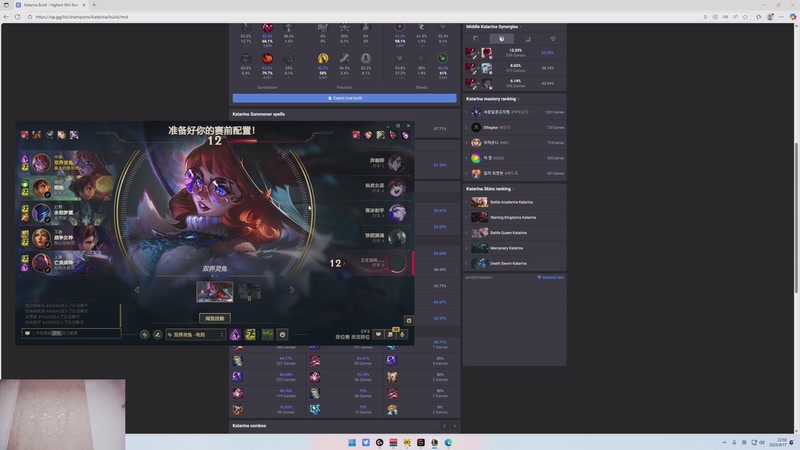The image size is (800, 450).
Task: Select the gold Precision rune icon
Action: 323,58
